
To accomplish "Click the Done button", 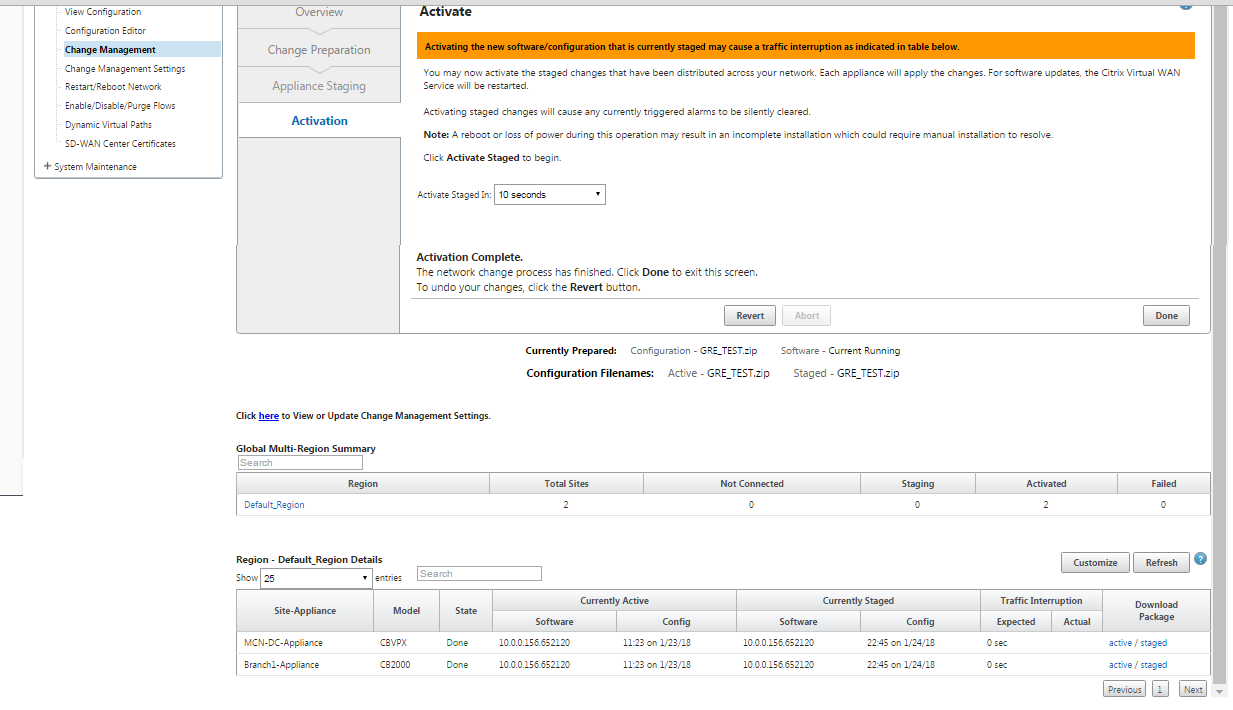I will point(1166,316).
